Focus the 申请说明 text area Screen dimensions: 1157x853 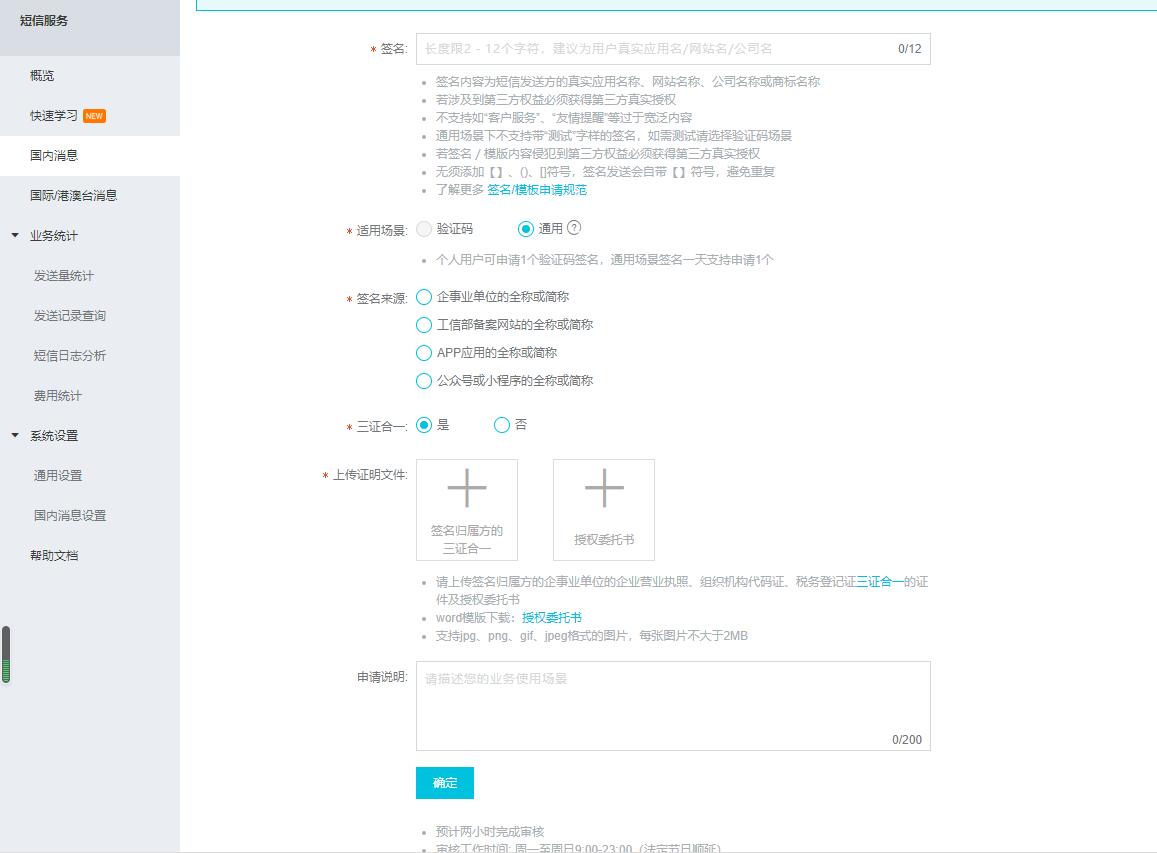673,706
